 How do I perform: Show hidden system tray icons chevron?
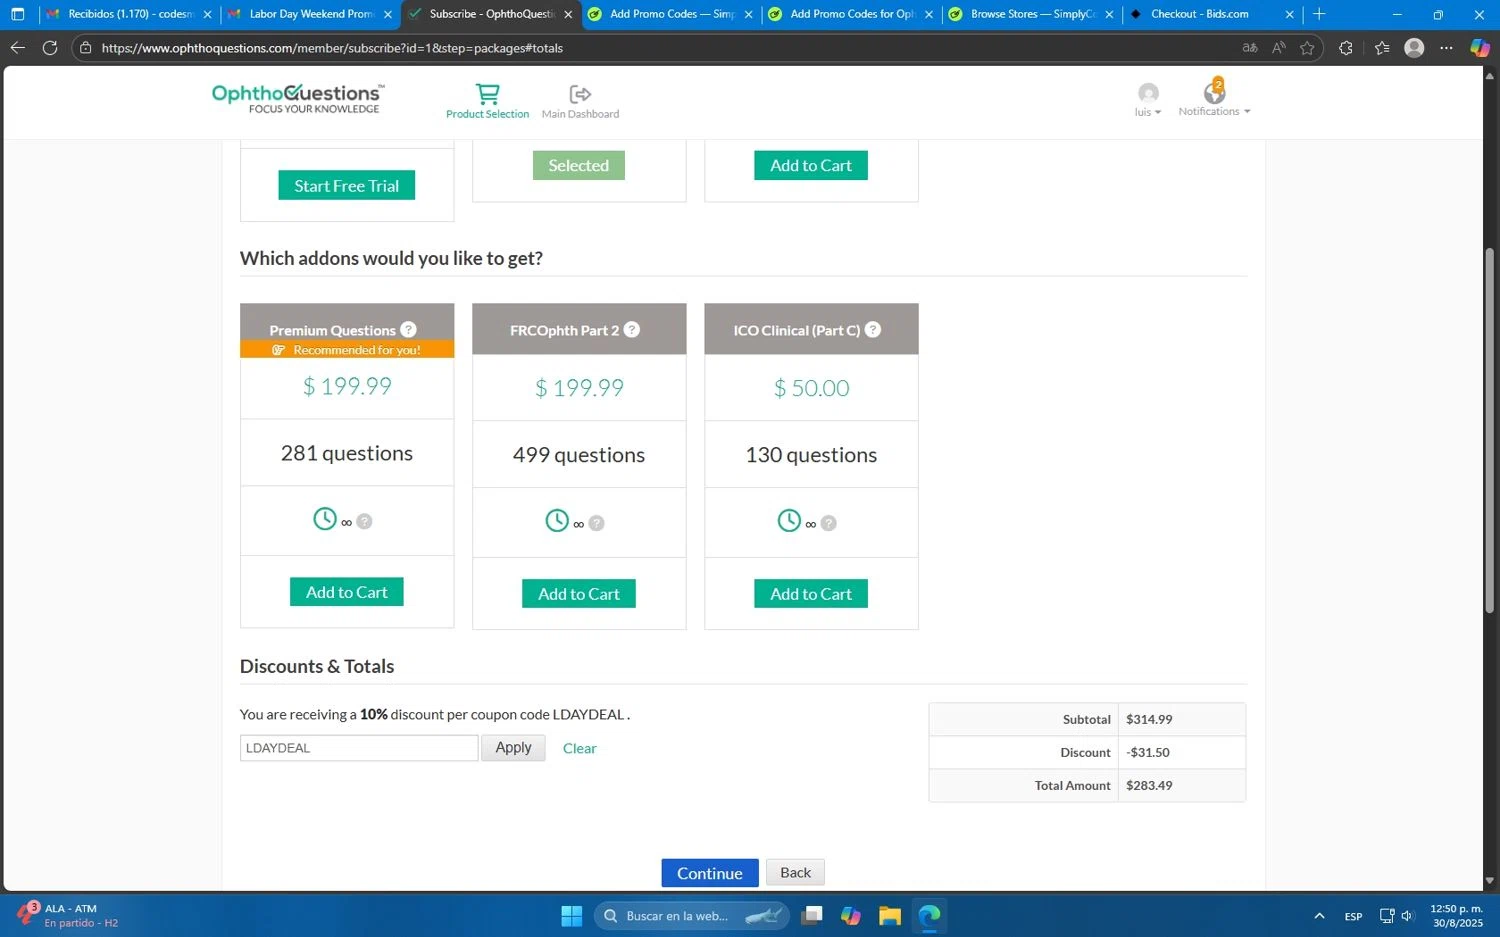(x=1319, y=916)
